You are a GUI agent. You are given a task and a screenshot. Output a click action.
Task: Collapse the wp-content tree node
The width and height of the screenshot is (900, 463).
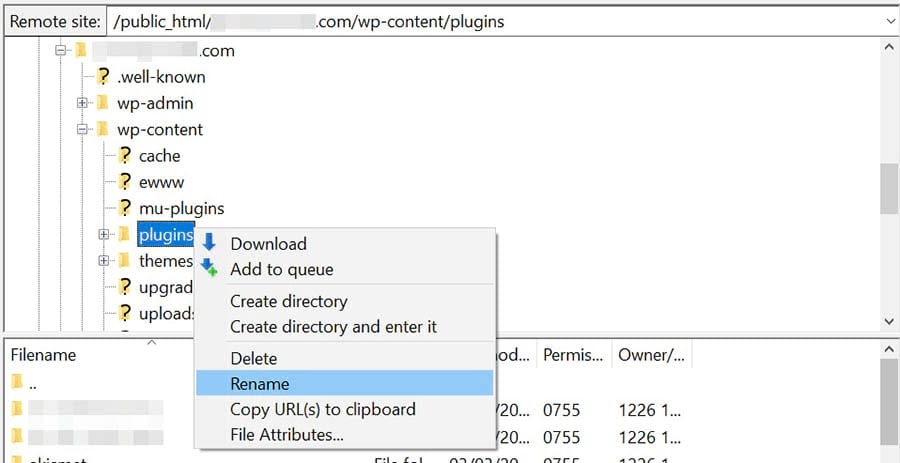82,129
